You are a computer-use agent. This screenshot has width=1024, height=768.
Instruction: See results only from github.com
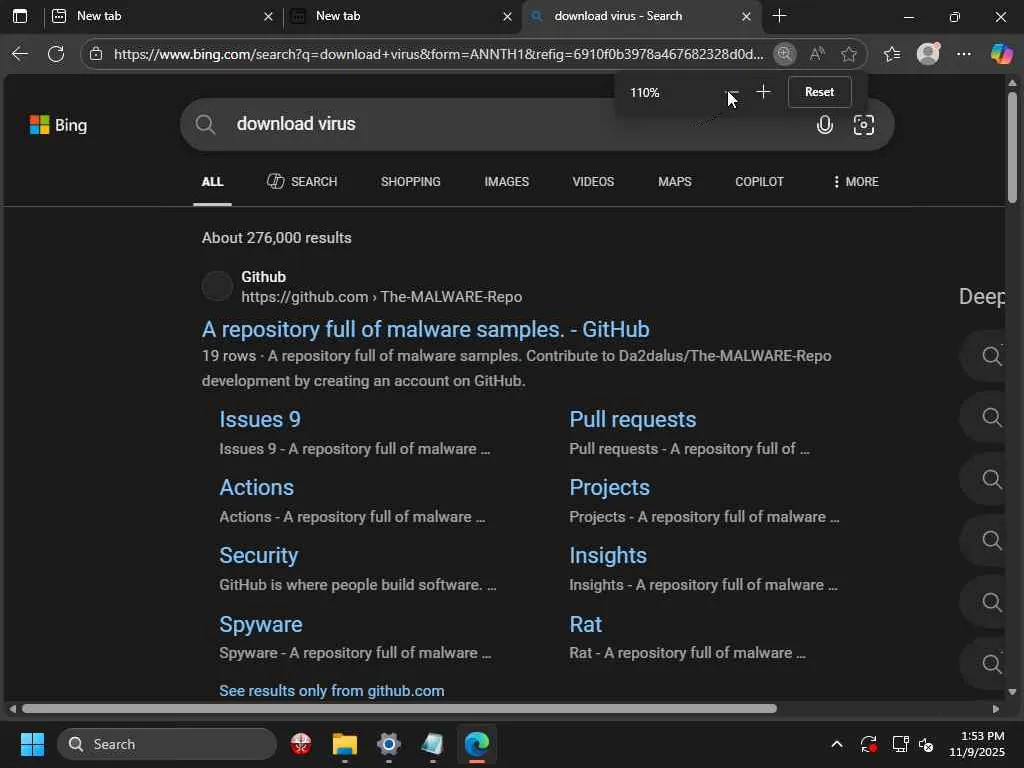click(332, 690)
